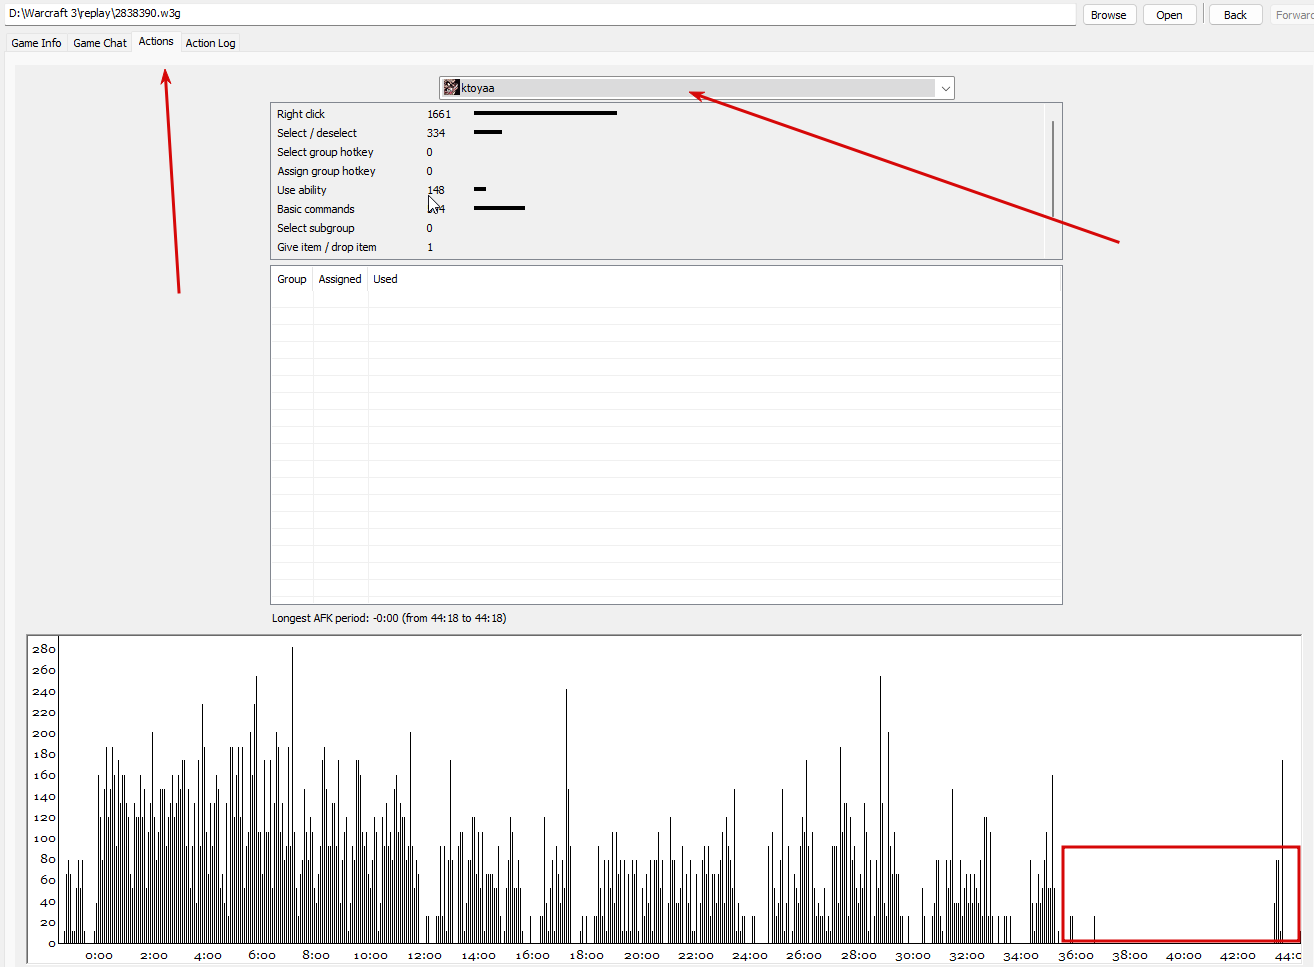Click the Use ability count 148
The image size is (1314, 967).
[436, 190]
